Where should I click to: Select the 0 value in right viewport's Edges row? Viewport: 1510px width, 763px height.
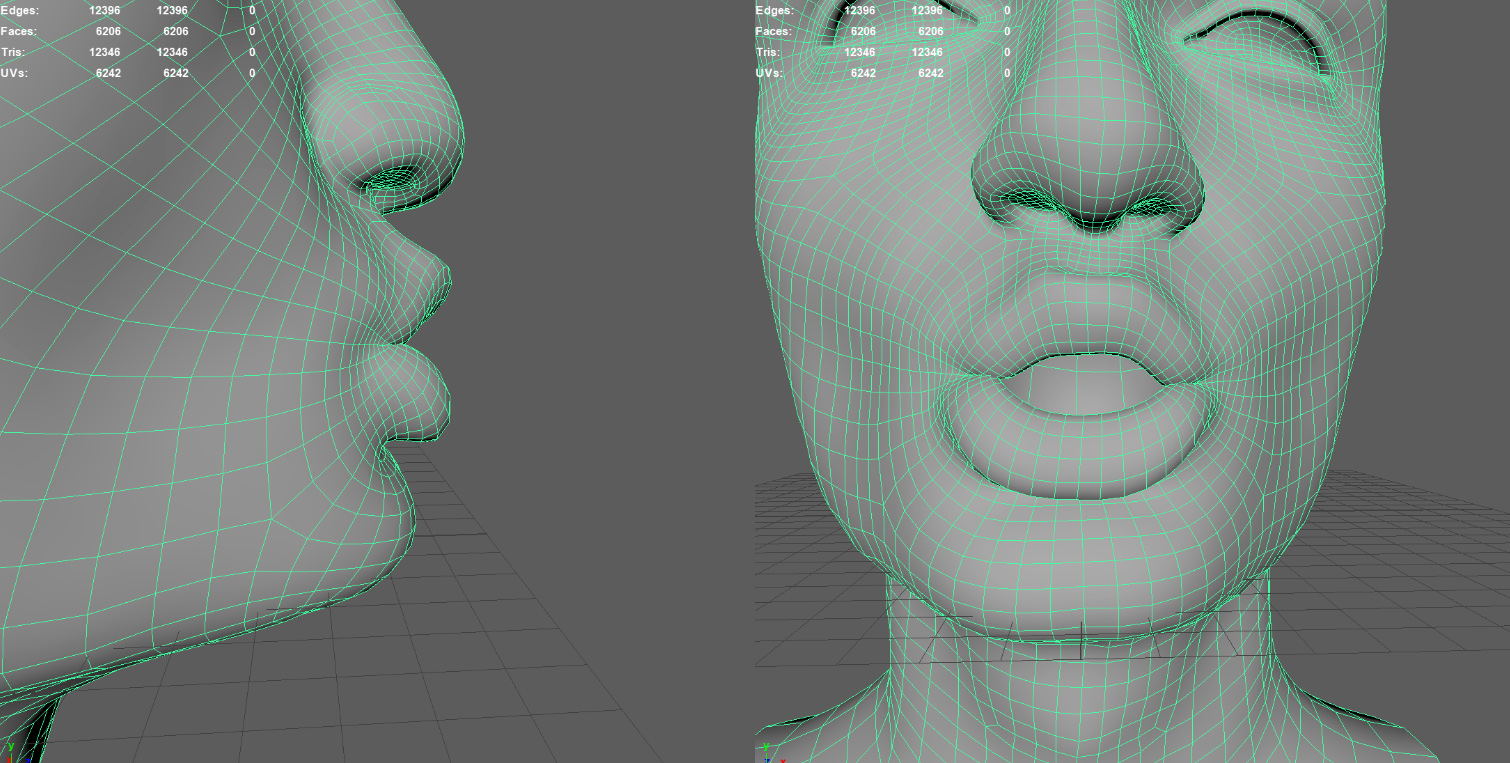point(1007,10)
